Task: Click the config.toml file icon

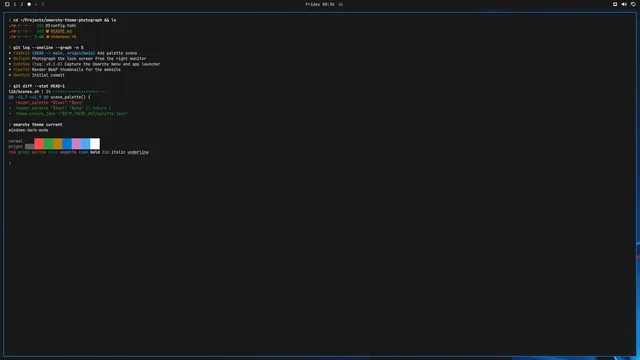Action: coord(47,26)
